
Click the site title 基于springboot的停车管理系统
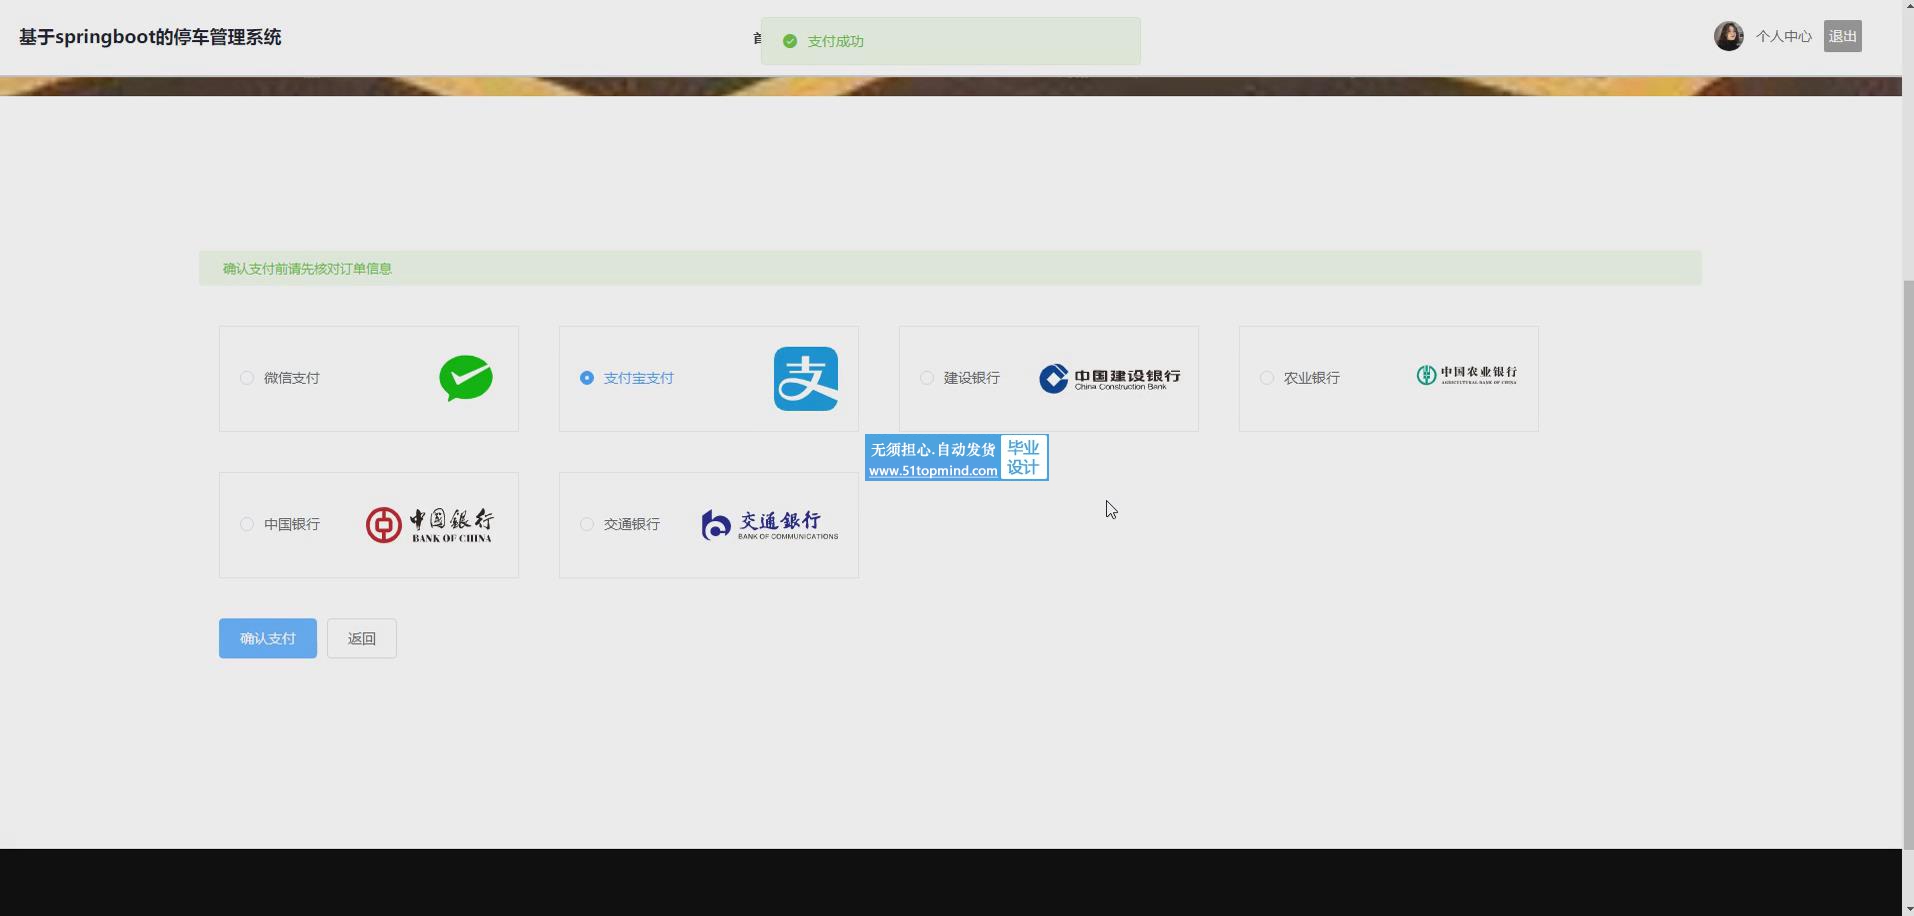[x=150, y=37]
